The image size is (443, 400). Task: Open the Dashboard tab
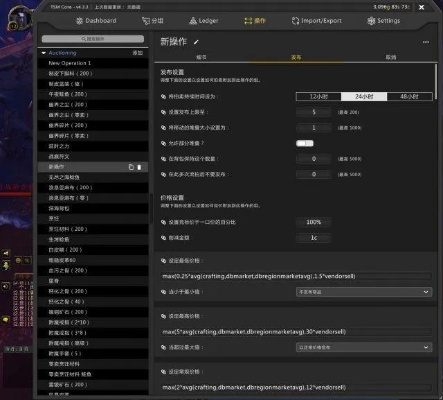(x=96, y=21)
